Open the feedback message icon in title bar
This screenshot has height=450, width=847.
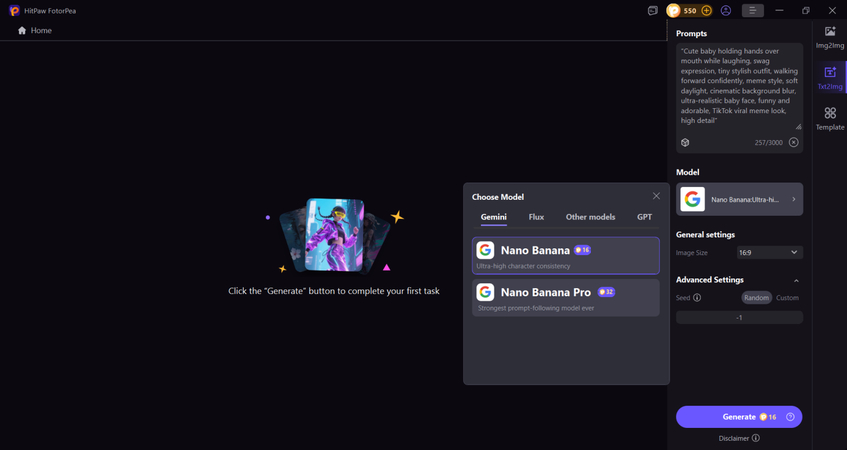point(653,10)
